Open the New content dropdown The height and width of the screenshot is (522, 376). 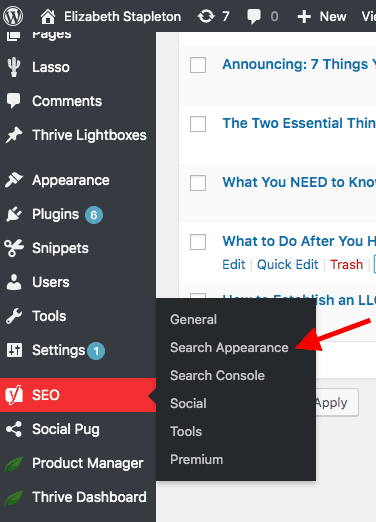click(x=322, y=16)
